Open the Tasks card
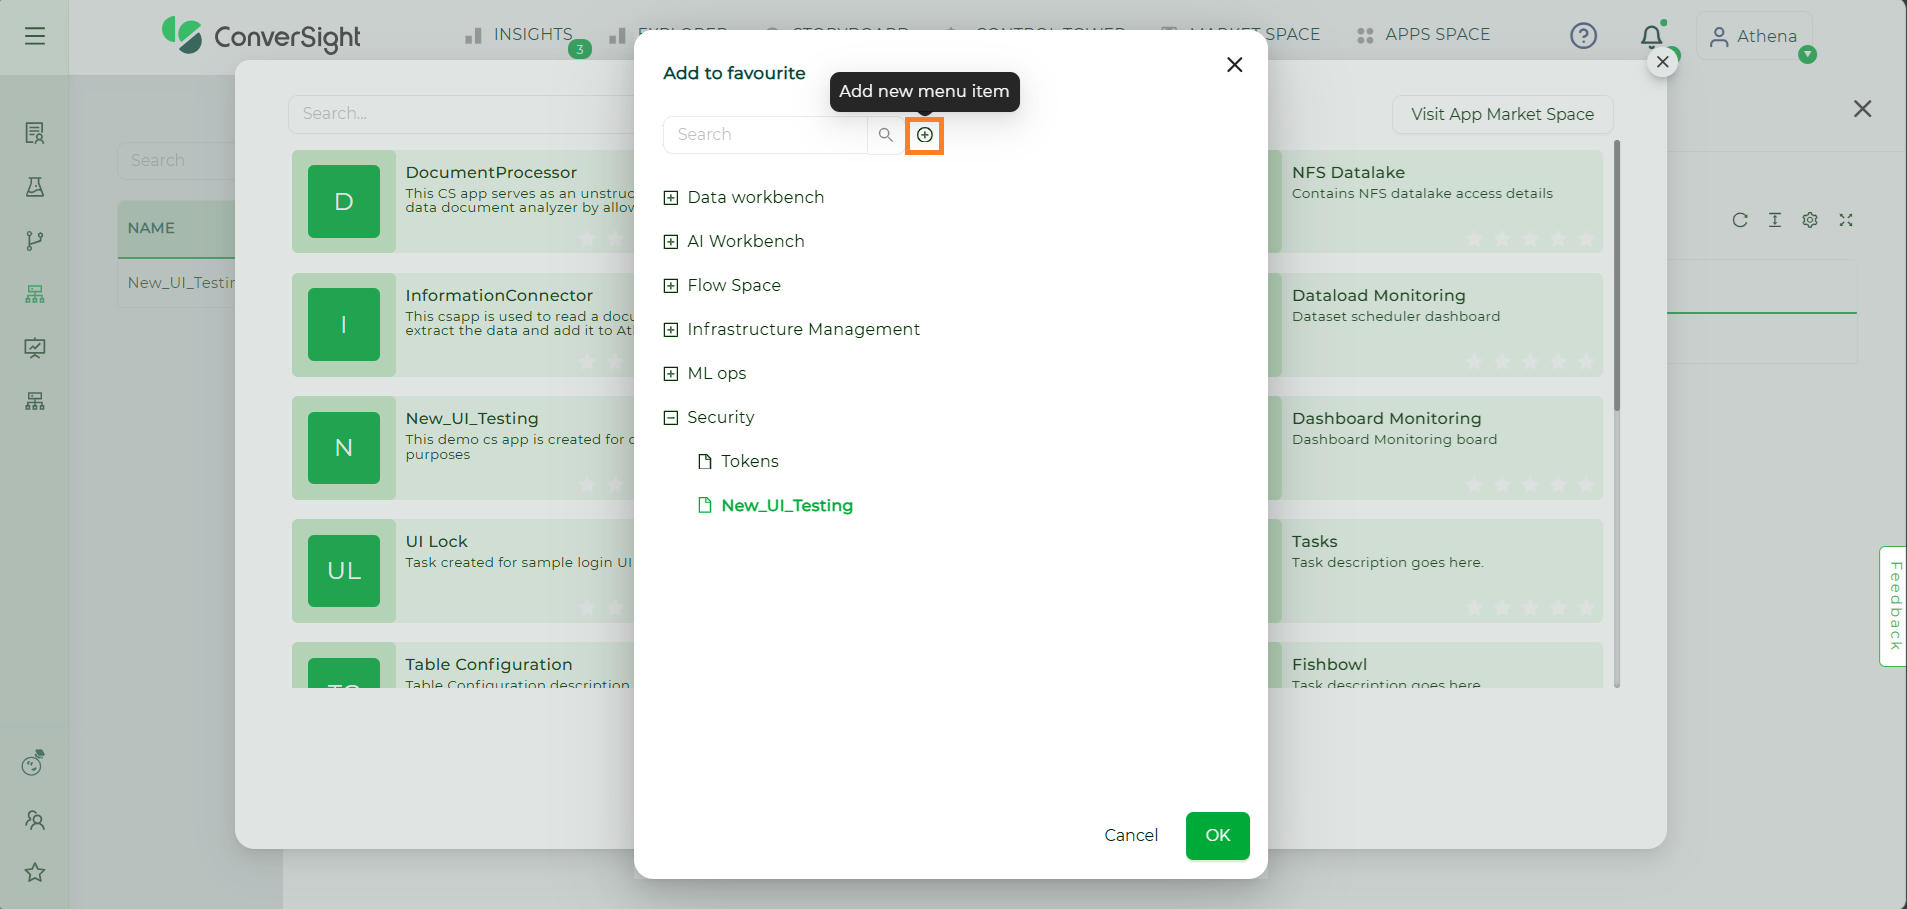This screenshot has width=1907, height=909. 1436,570
